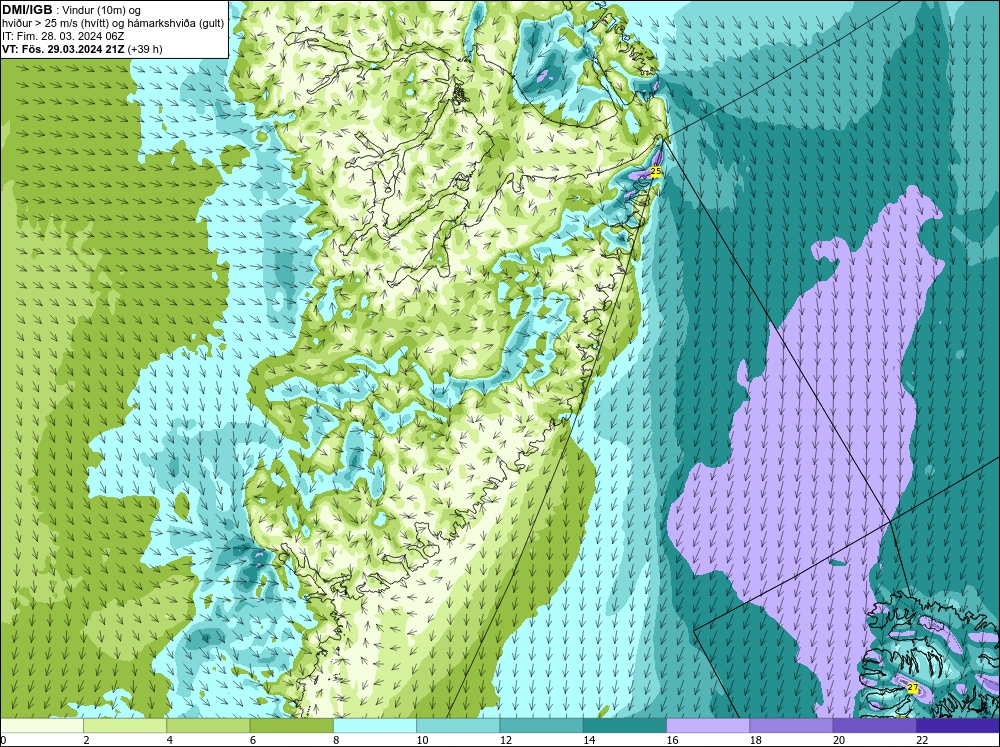This screenshot has height=747, width=1000.
Task: Select the 18–20 m/s purple swatch
Action: (791, 725)
